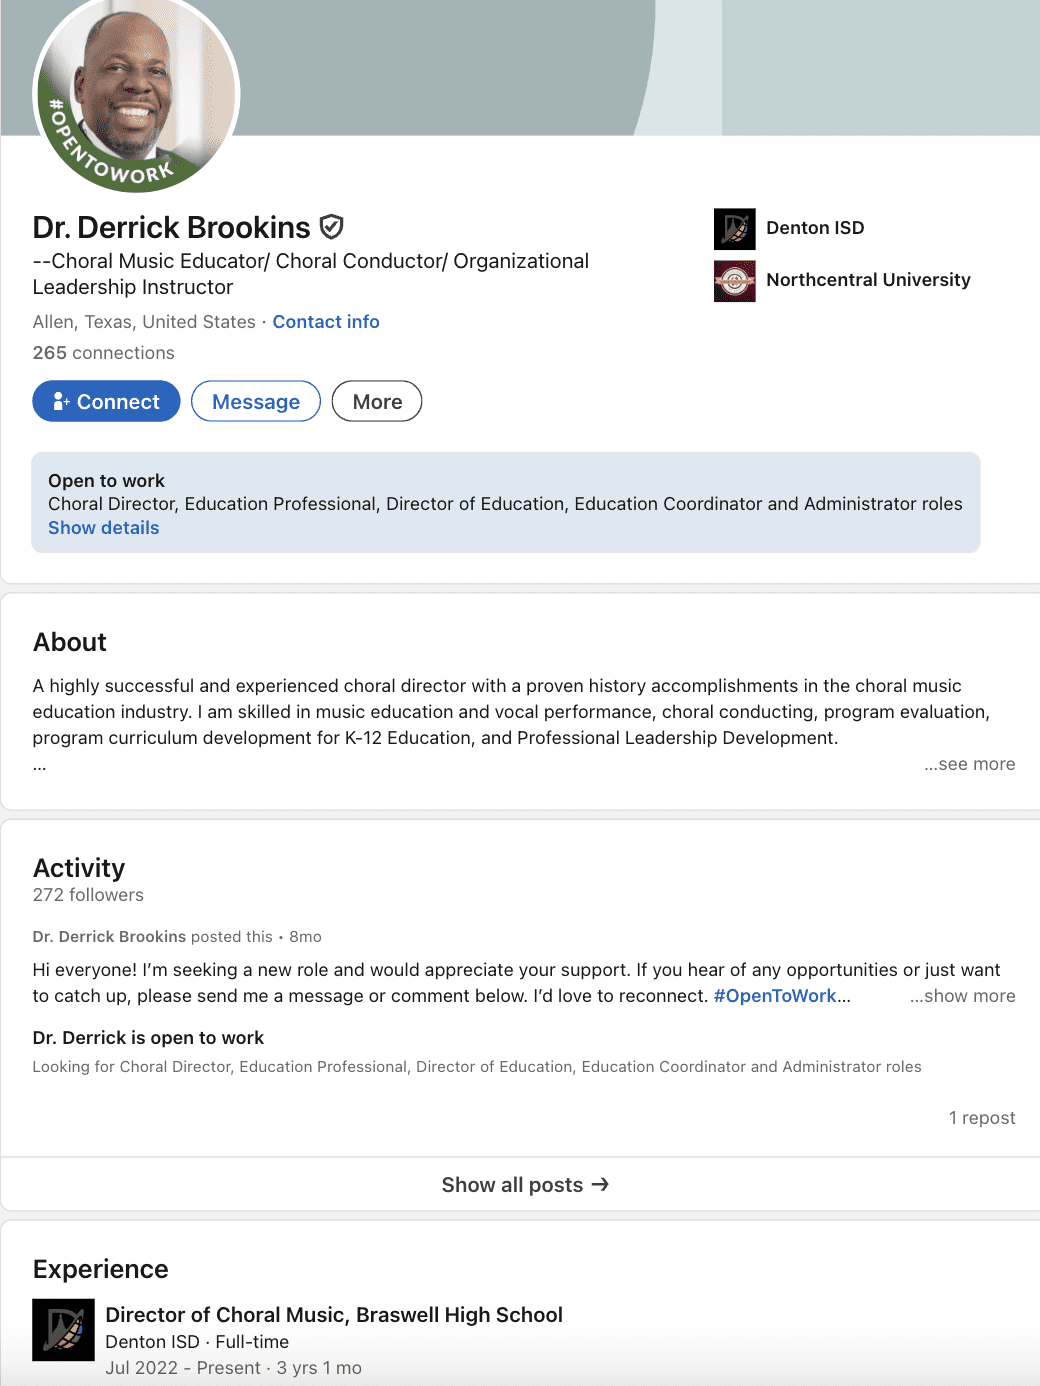Click the arrow icon next to Show all posts
This screenshot has width=1040, height=1386.
pos(600,1184)
